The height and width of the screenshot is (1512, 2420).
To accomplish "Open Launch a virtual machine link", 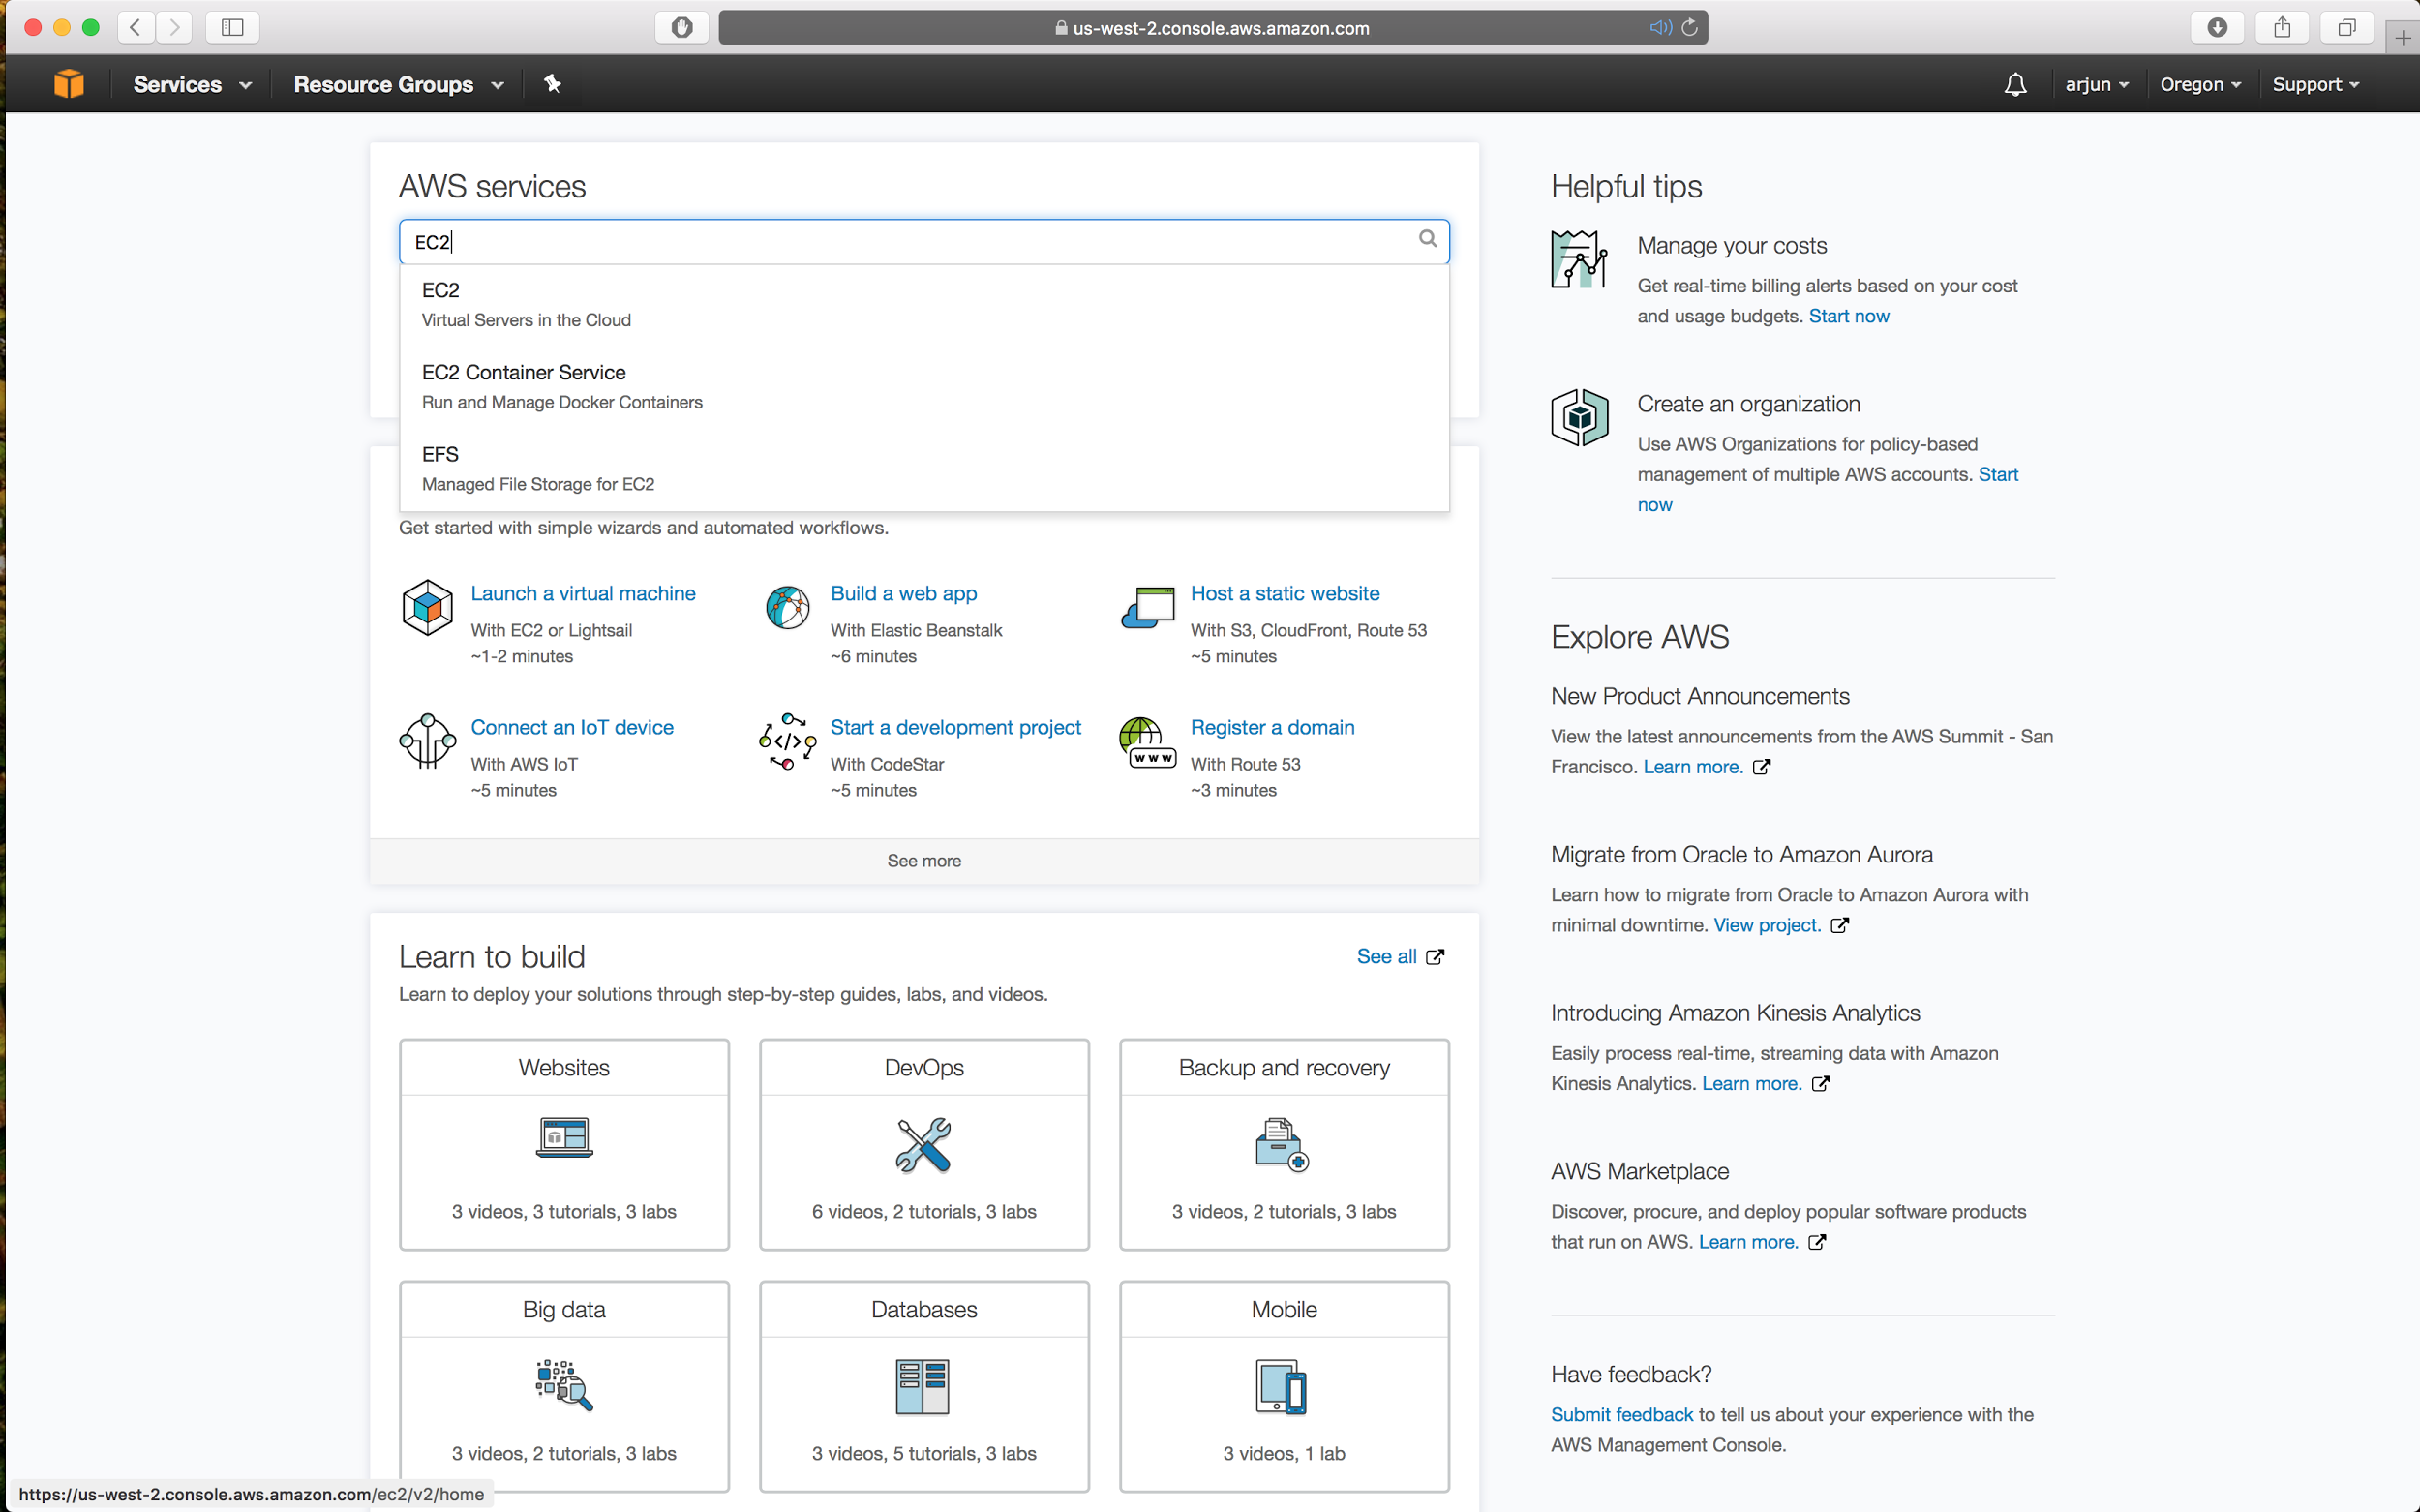I will coord(583,593).
